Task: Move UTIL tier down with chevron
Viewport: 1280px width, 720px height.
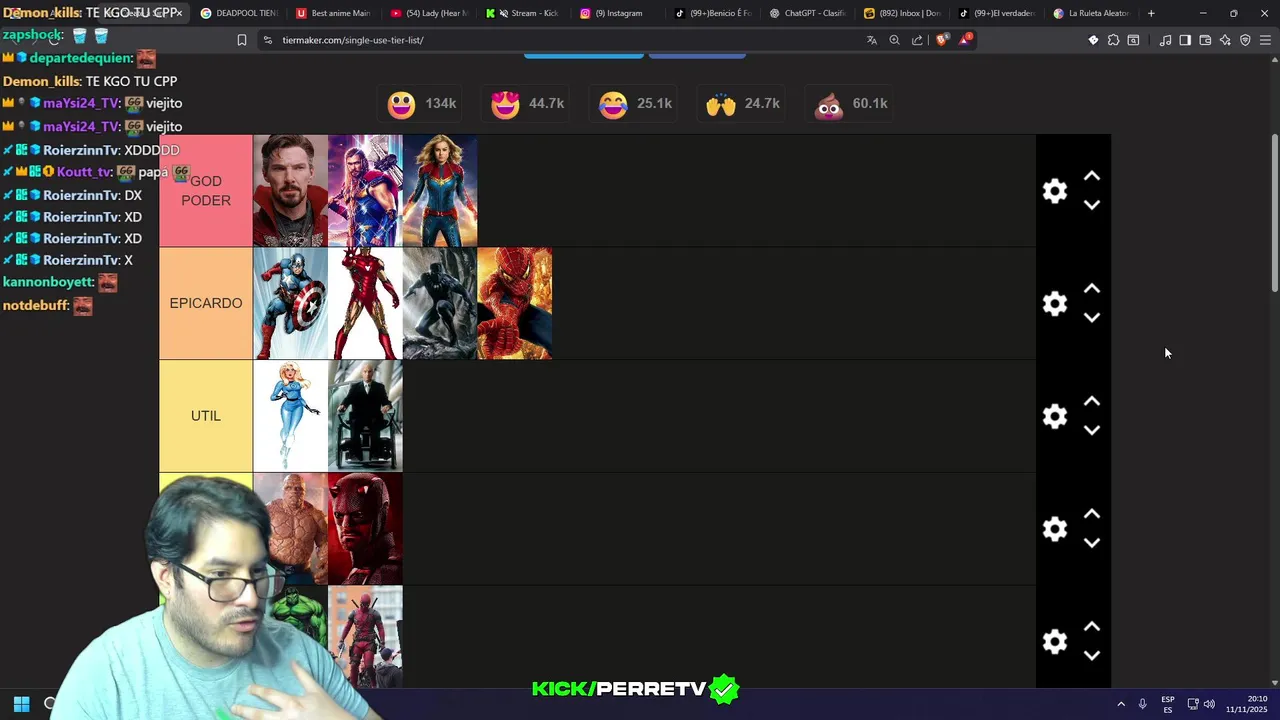Action: [x=1092, y=431]
